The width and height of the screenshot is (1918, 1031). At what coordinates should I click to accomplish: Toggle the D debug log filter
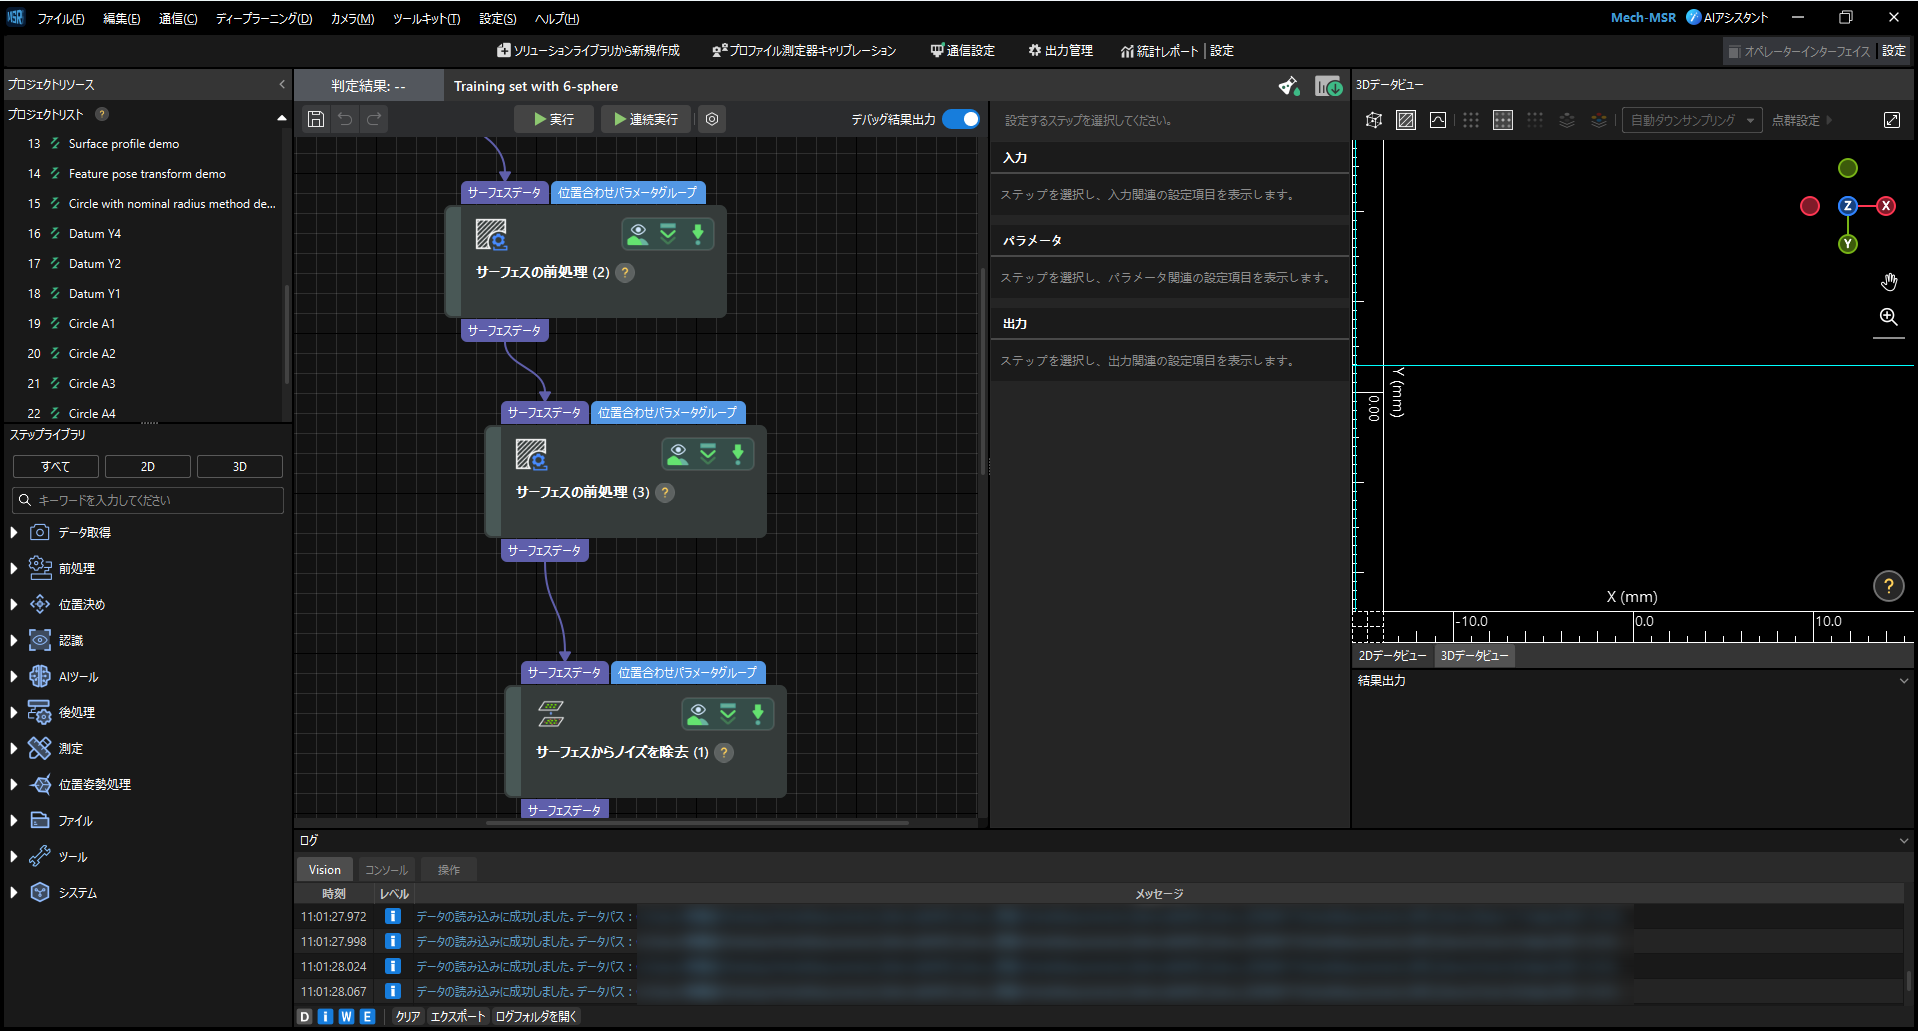point(305,1016)
